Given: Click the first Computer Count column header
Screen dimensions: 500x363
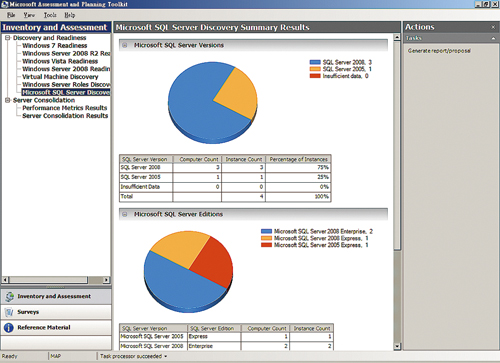Looking at the screenshot, I should (x=197, y=159).
